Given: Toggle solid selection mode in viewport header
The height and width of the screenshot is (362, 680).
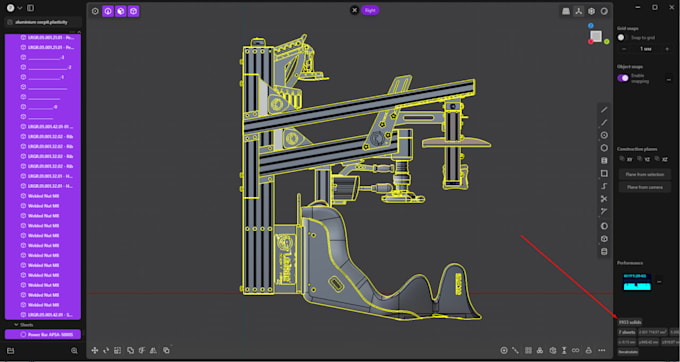Looking at the screenshot, I should click(134, 11).
